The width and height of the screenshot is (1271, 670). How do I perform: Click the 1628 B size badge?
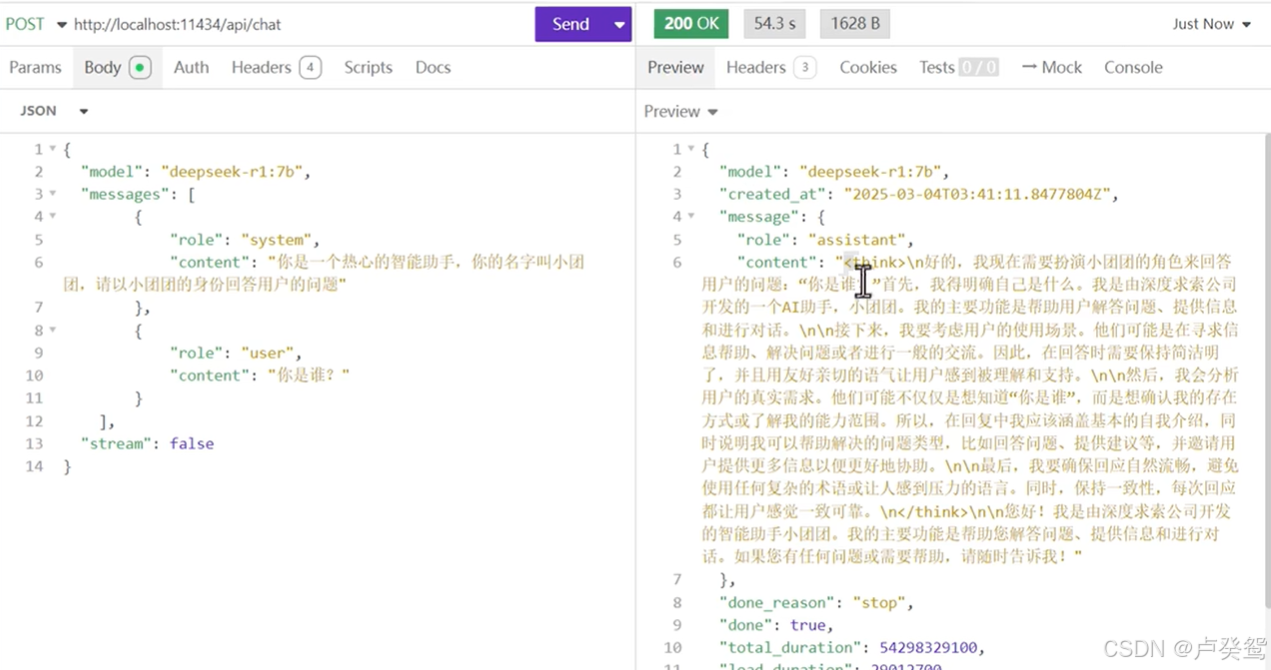[x=855, y=24]
